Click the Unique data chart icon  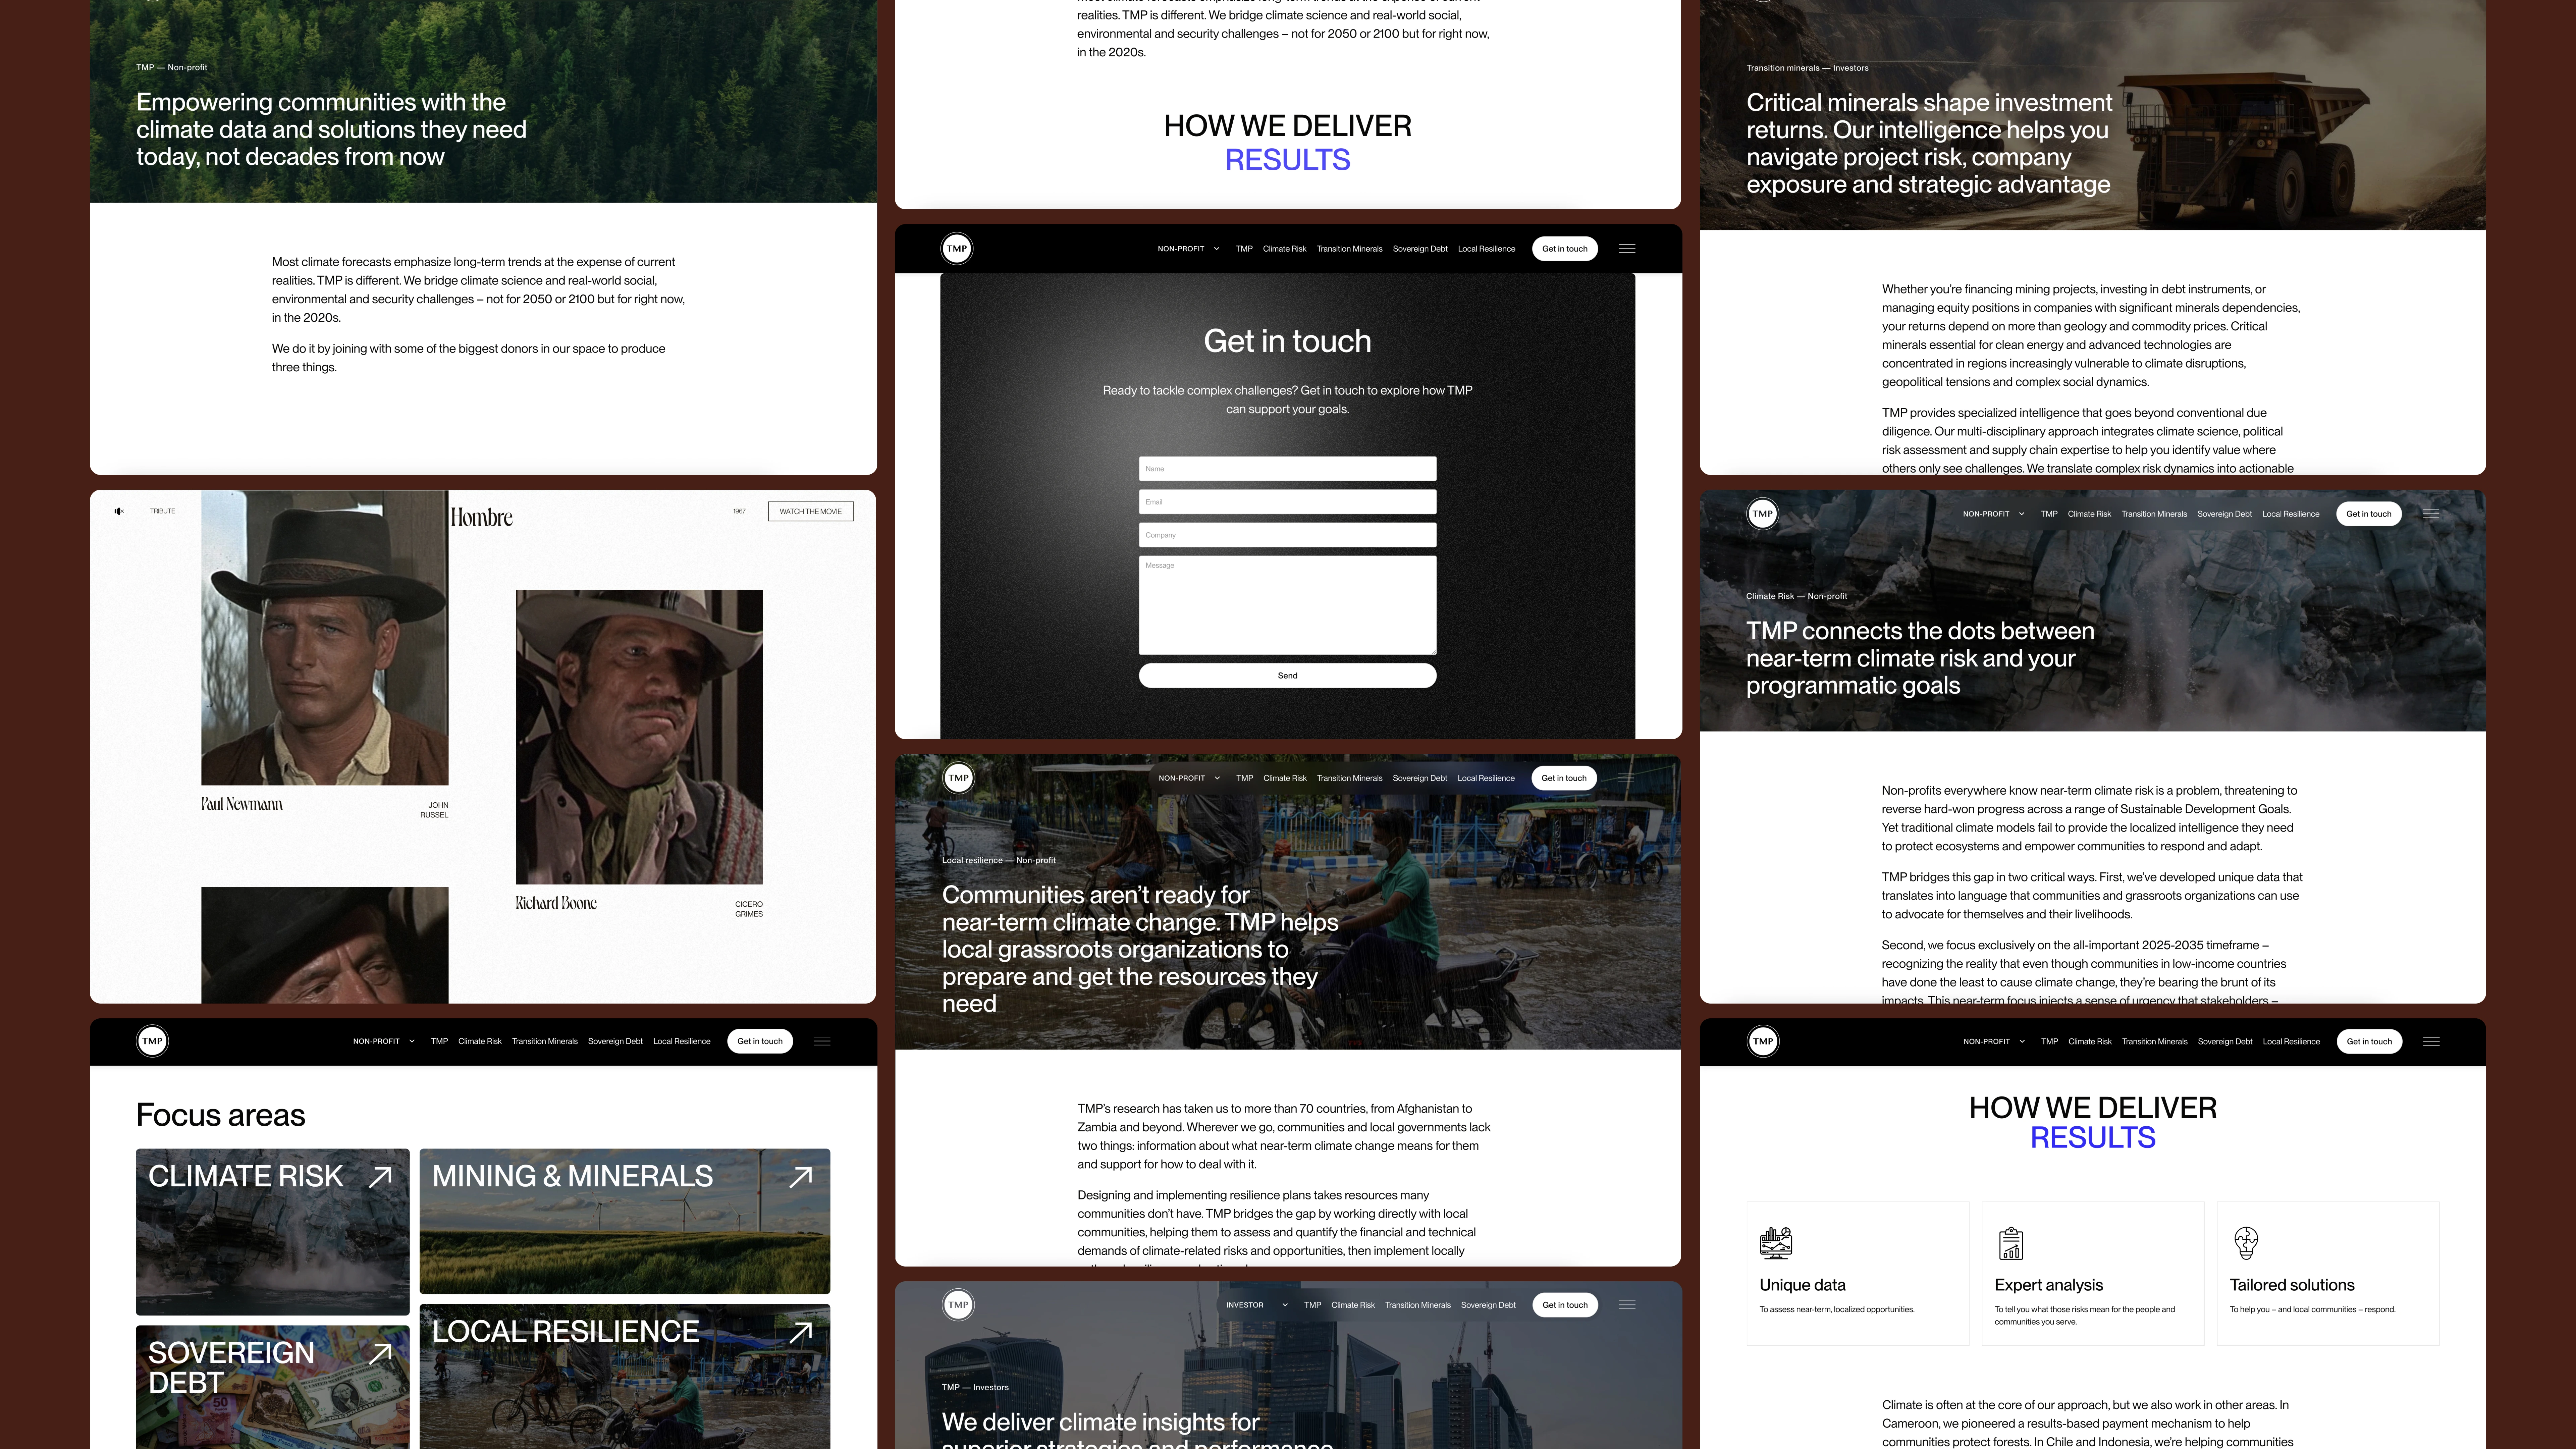[x=1776, y=1243]
